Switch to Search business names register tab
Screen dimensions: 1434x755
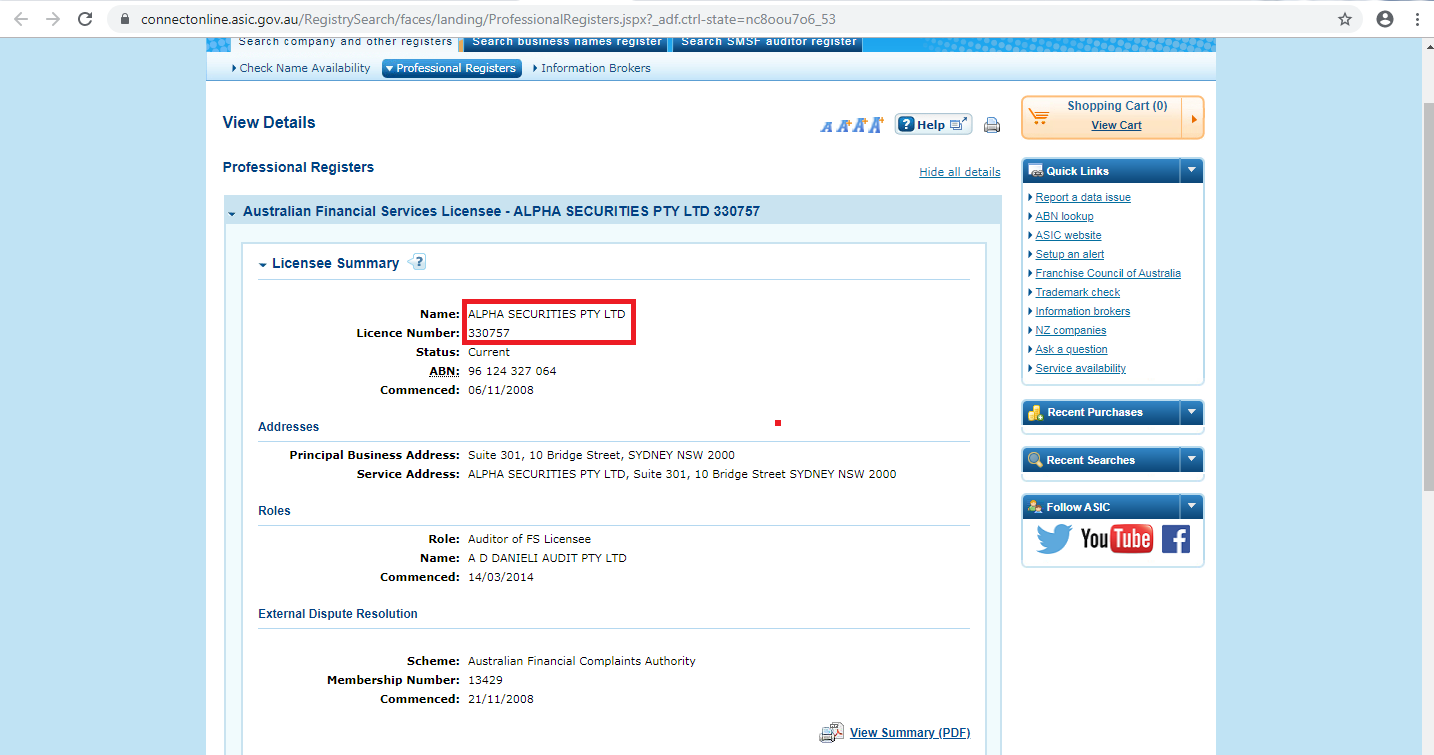coord(567,42)
